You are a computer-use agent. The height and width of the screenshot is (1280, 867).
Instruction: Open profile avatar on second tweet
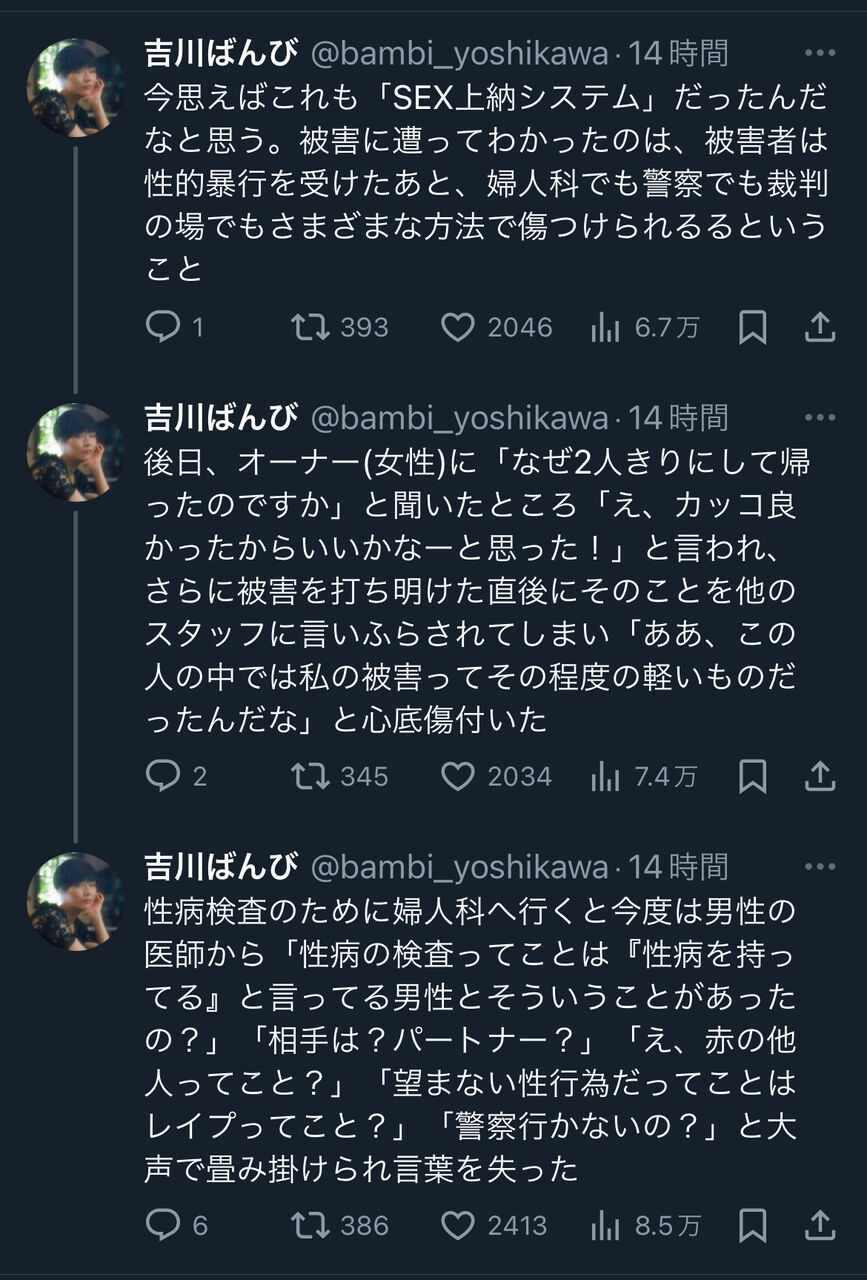(x=75, y=452)
